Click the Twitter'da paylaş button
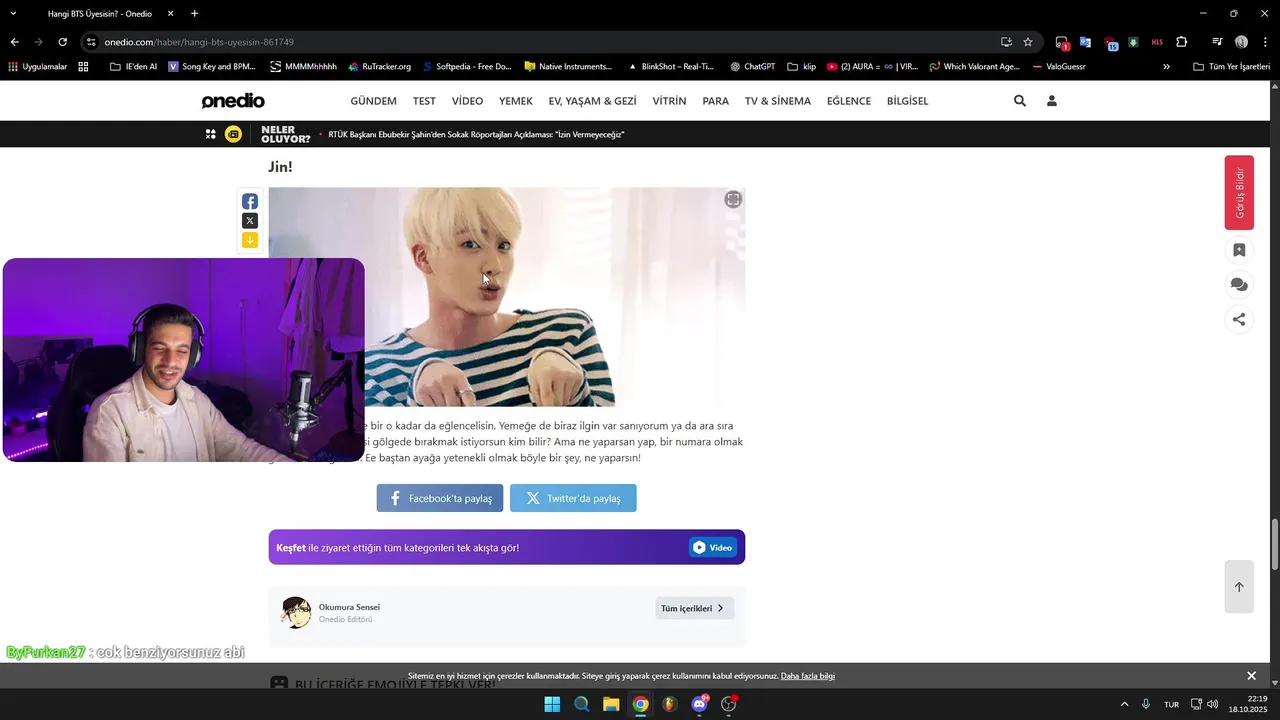Screen dimensions: 1280x720 coord(573,498)
